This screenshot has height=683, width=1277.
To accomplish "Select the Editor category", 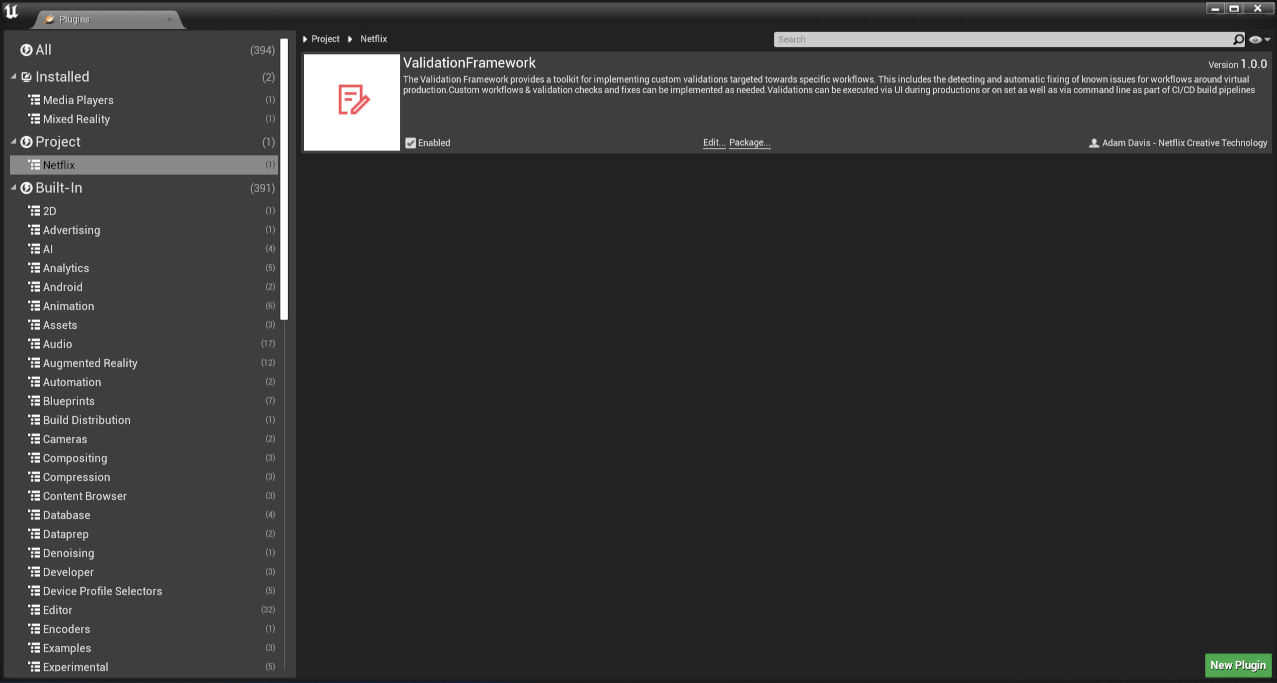I will click(x=143, y=610).
